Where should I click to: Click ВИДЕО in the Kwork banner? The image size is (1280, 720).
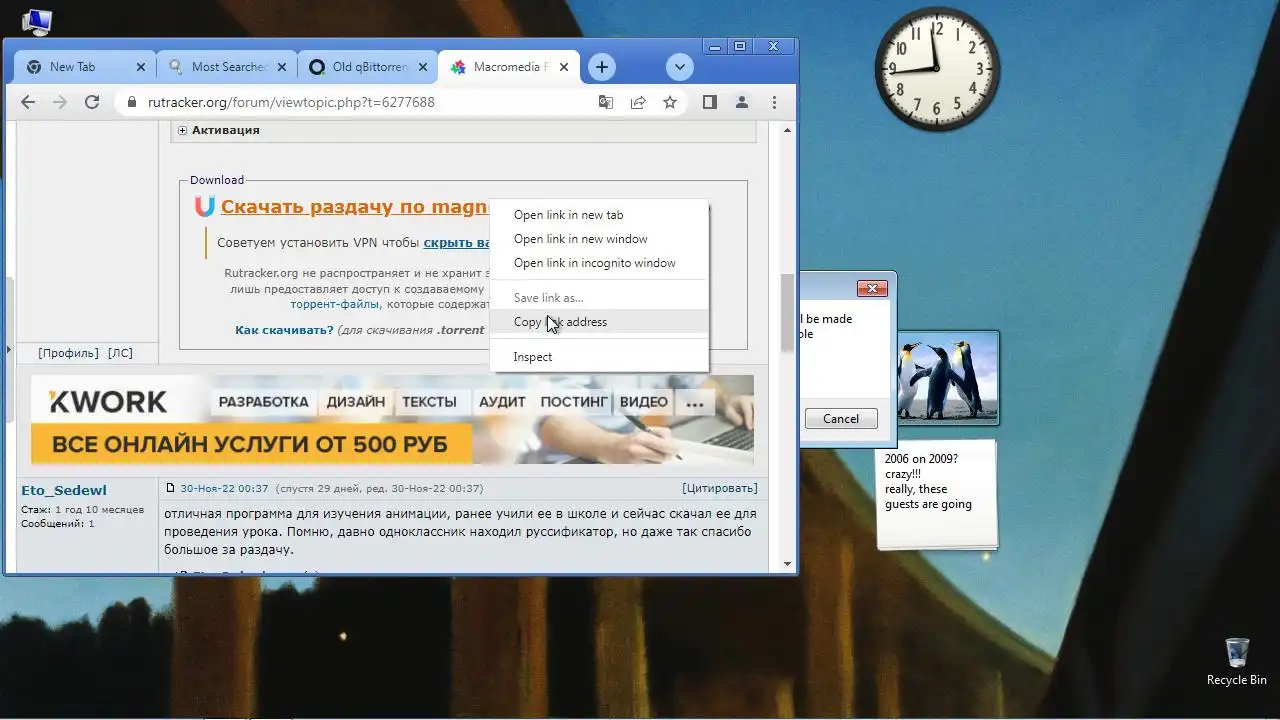[644, 402]
